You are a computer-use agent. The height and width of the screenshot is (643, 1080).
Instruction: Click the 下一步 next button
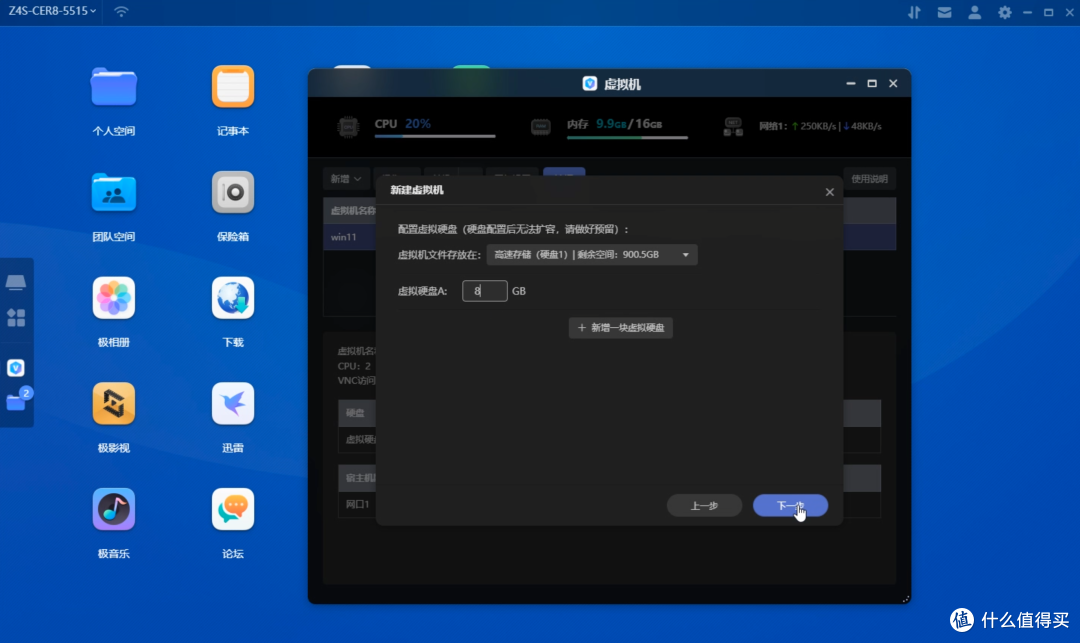(x=790, y=506)
